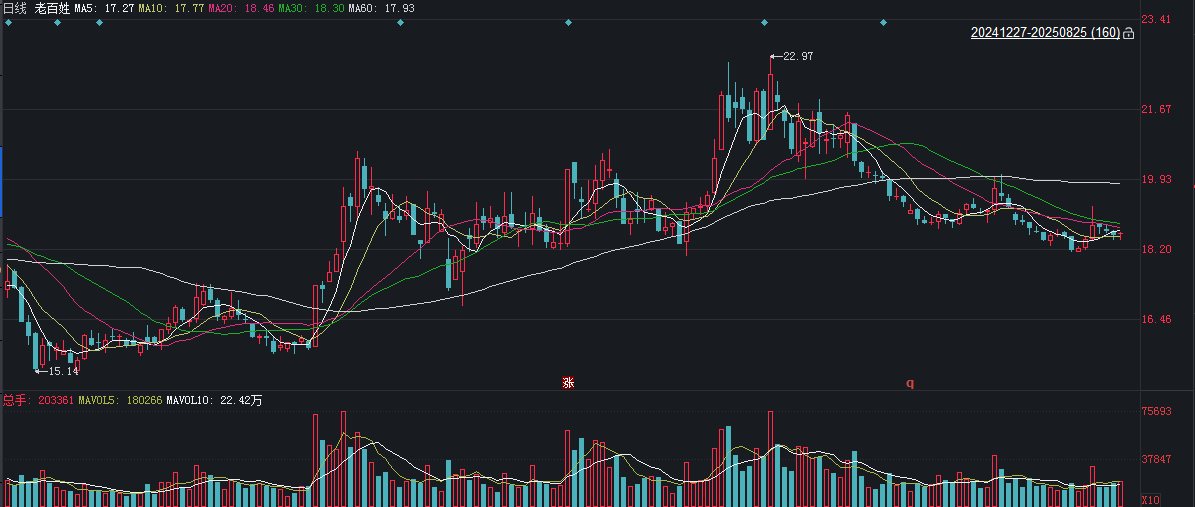Select the green MA30 indicator label
Viewport: 1195px width, 507px height.
tap(308, 8)
